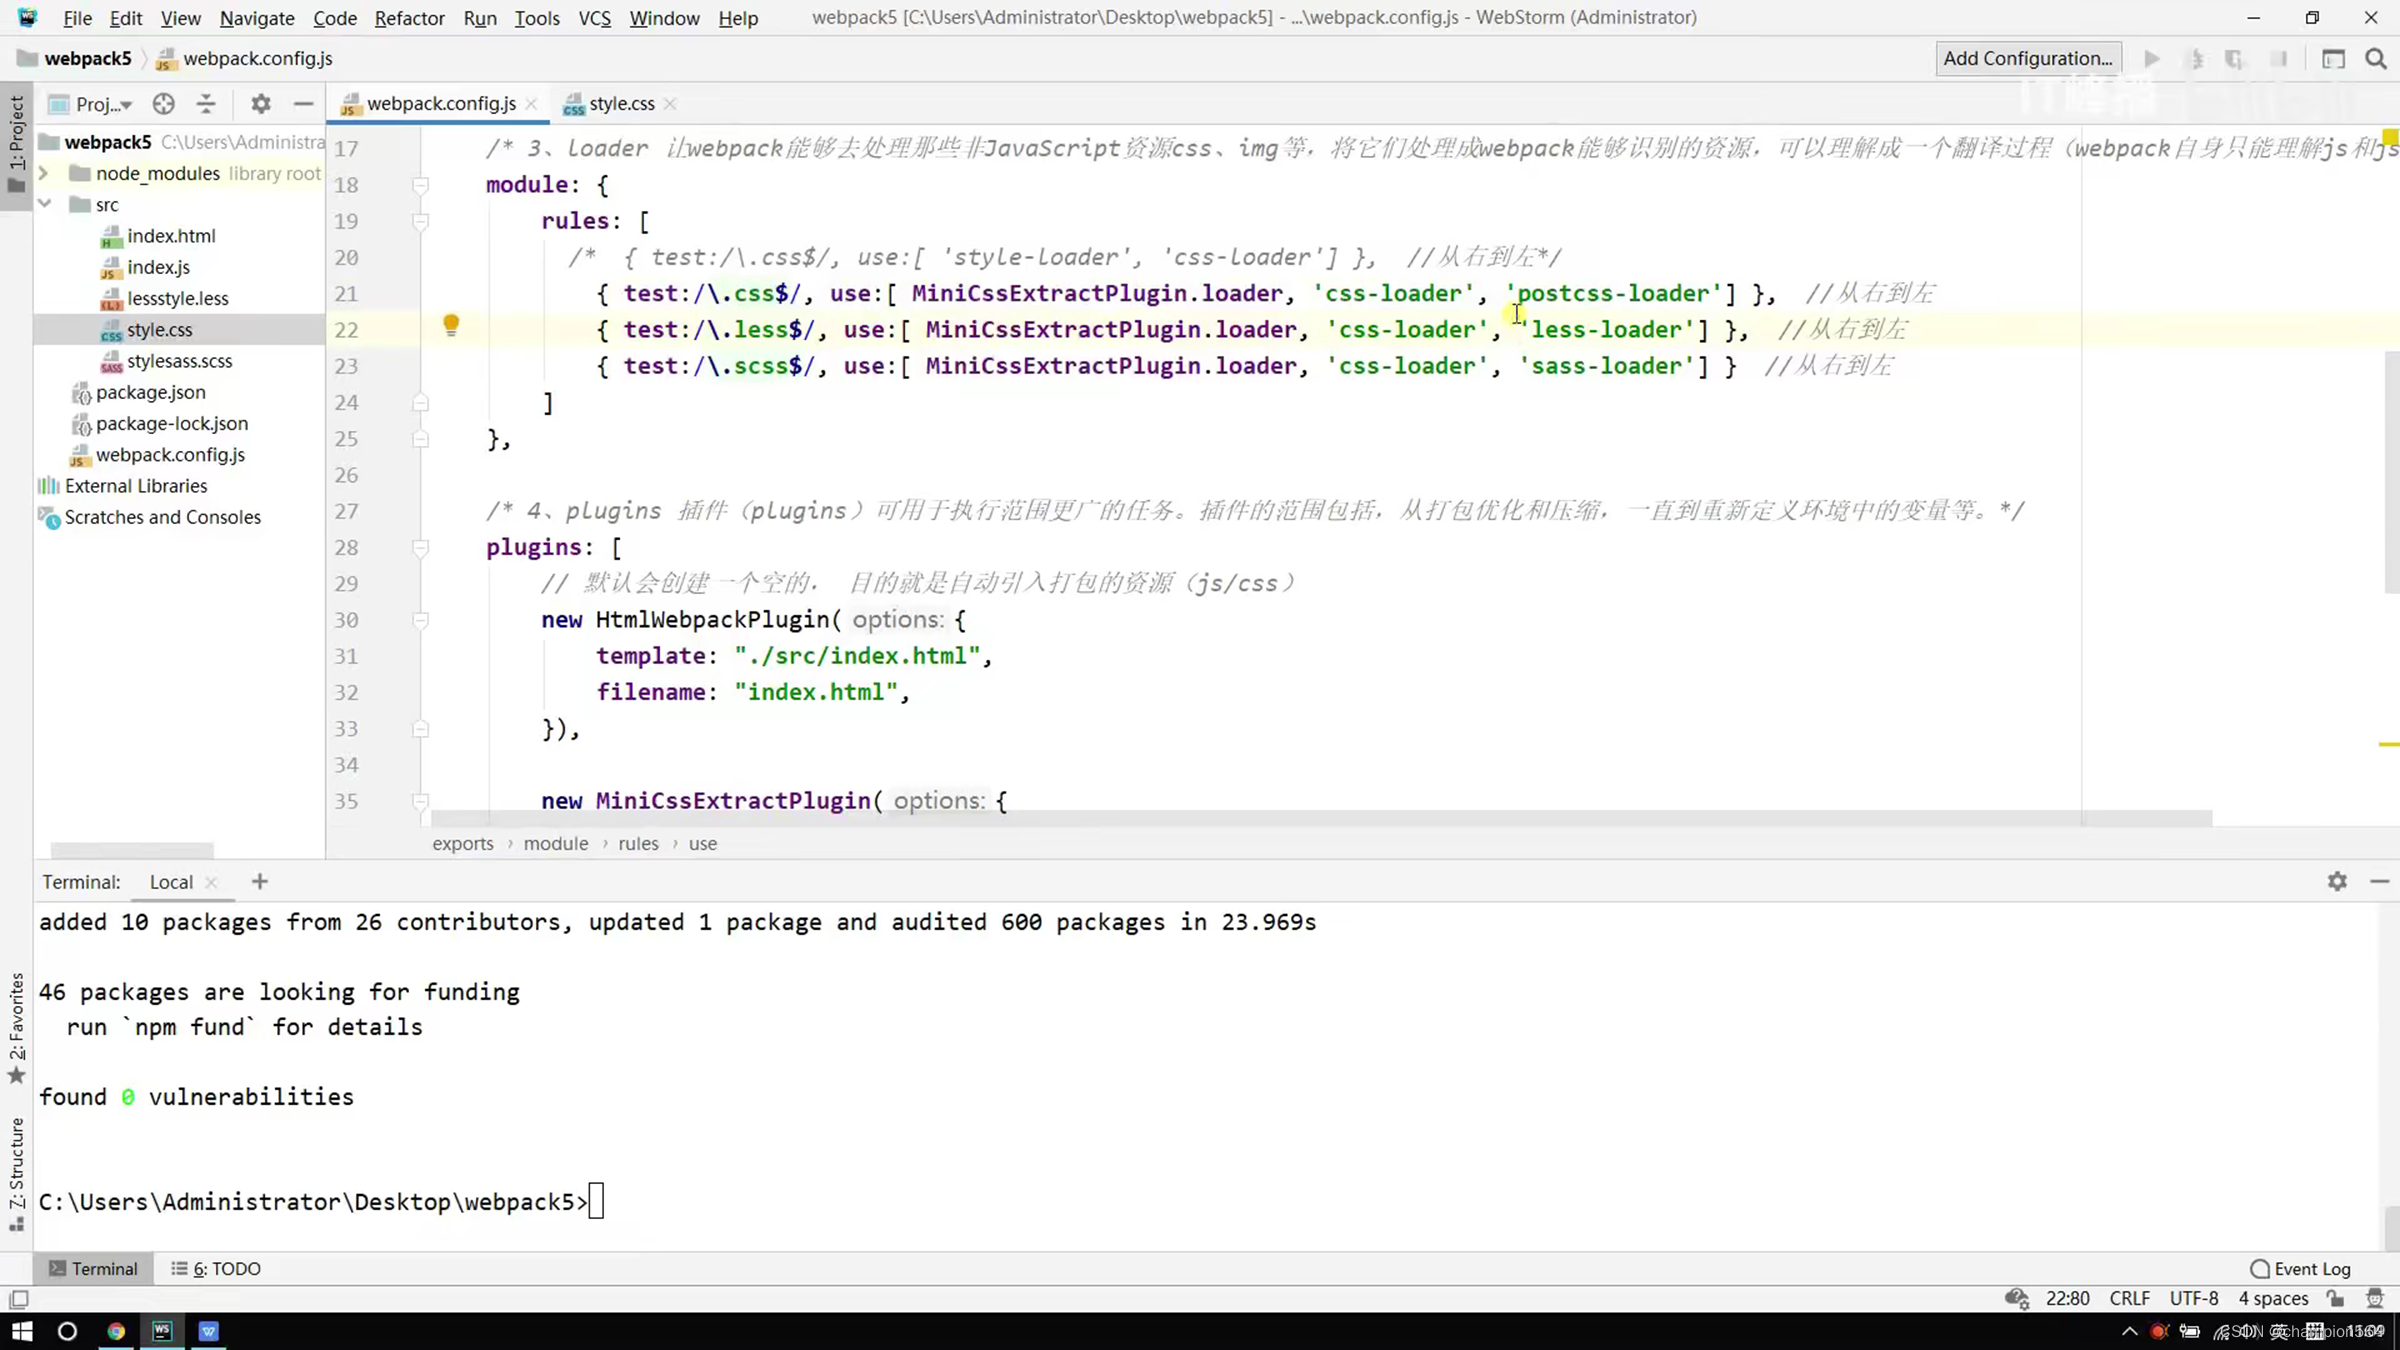The height and width of the screenshot is (1350, 2400).
Task: Click Add Configuration button
Action: click(2028, 59)
